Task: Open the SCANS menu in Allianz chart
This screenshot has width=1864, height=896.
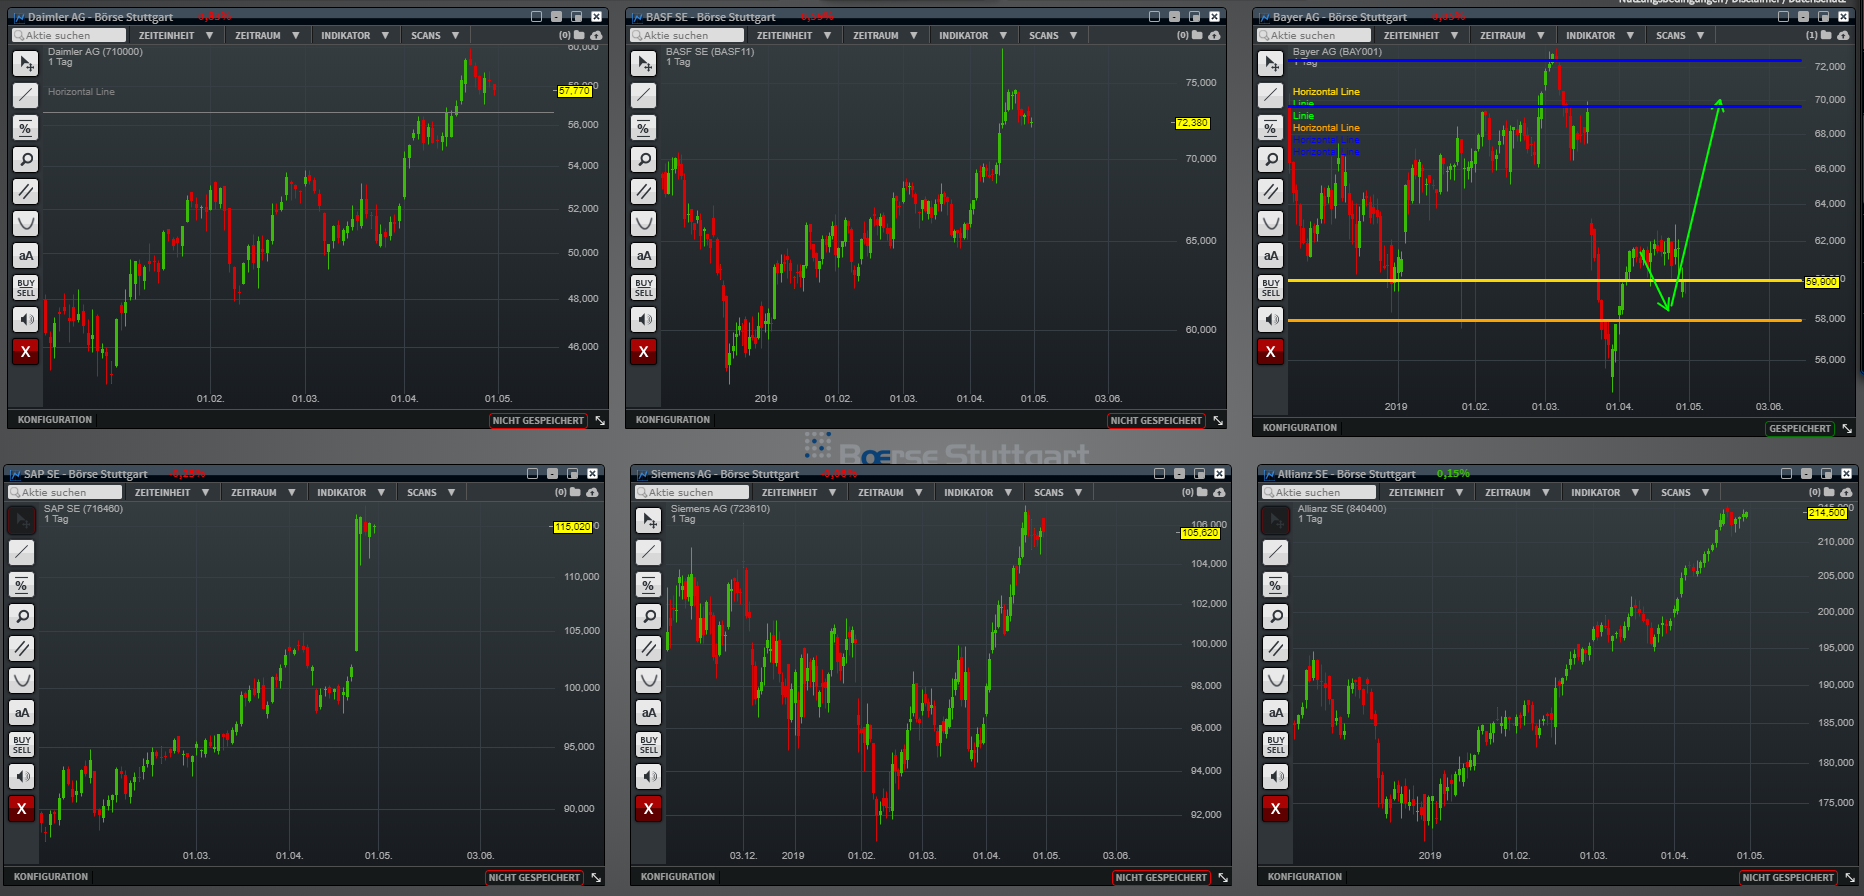Action: [1684, 492]
